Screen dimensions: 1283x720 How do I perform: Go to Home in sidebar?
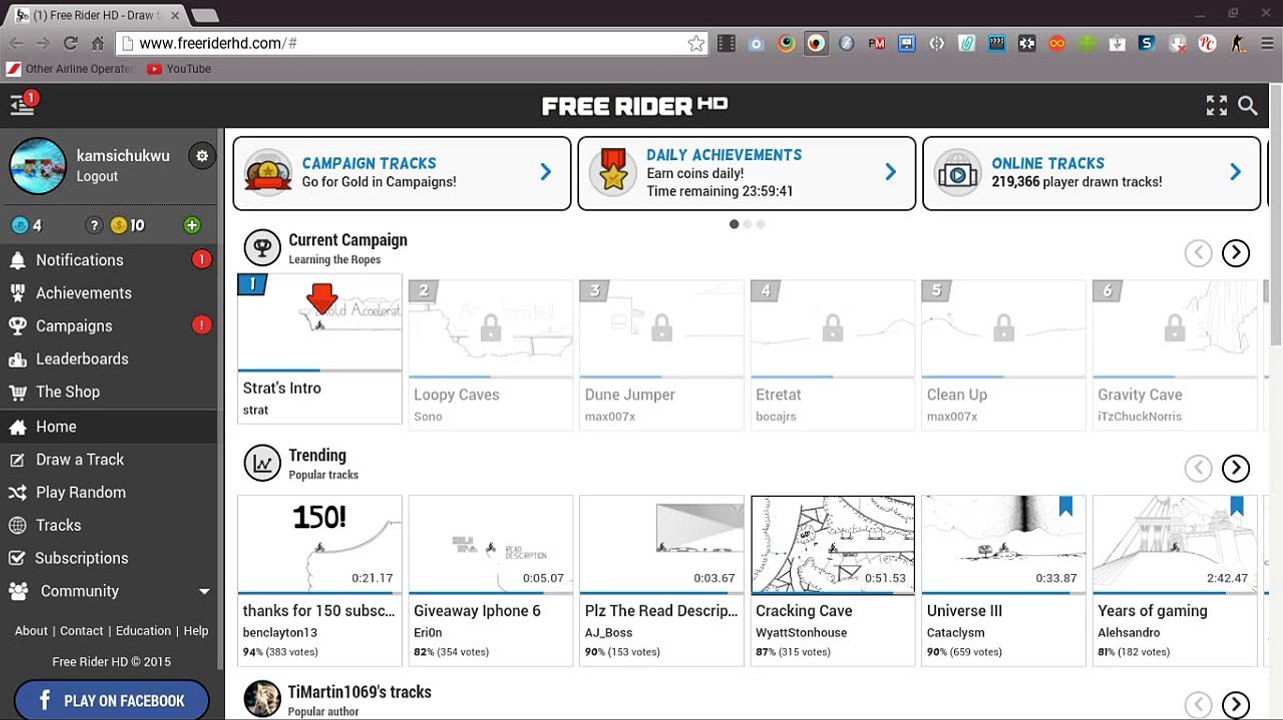pyautogui.click(x=109, y=427)
